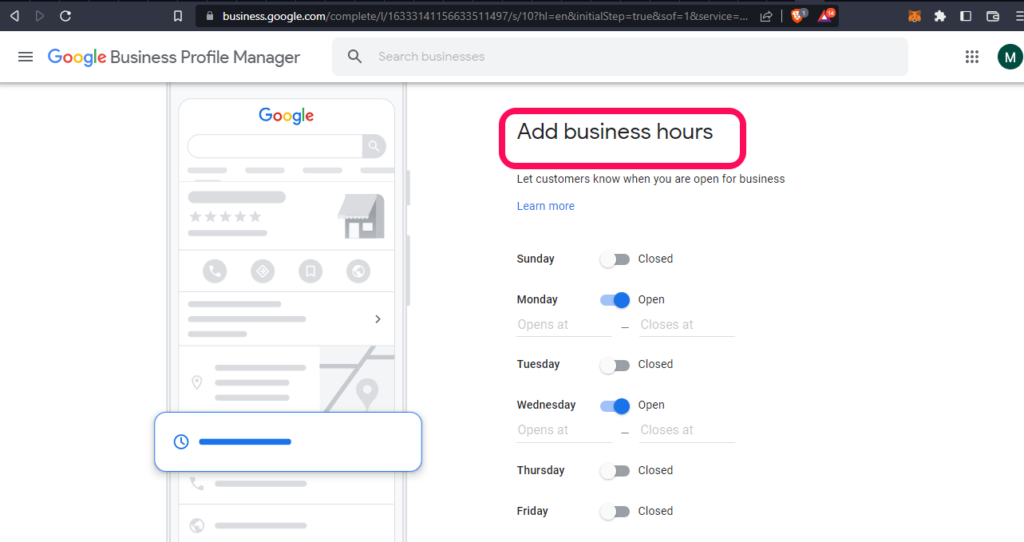Open the Brave wallet icon
Viewport: 1024px width, 542px height.
(x=993, y=16)
